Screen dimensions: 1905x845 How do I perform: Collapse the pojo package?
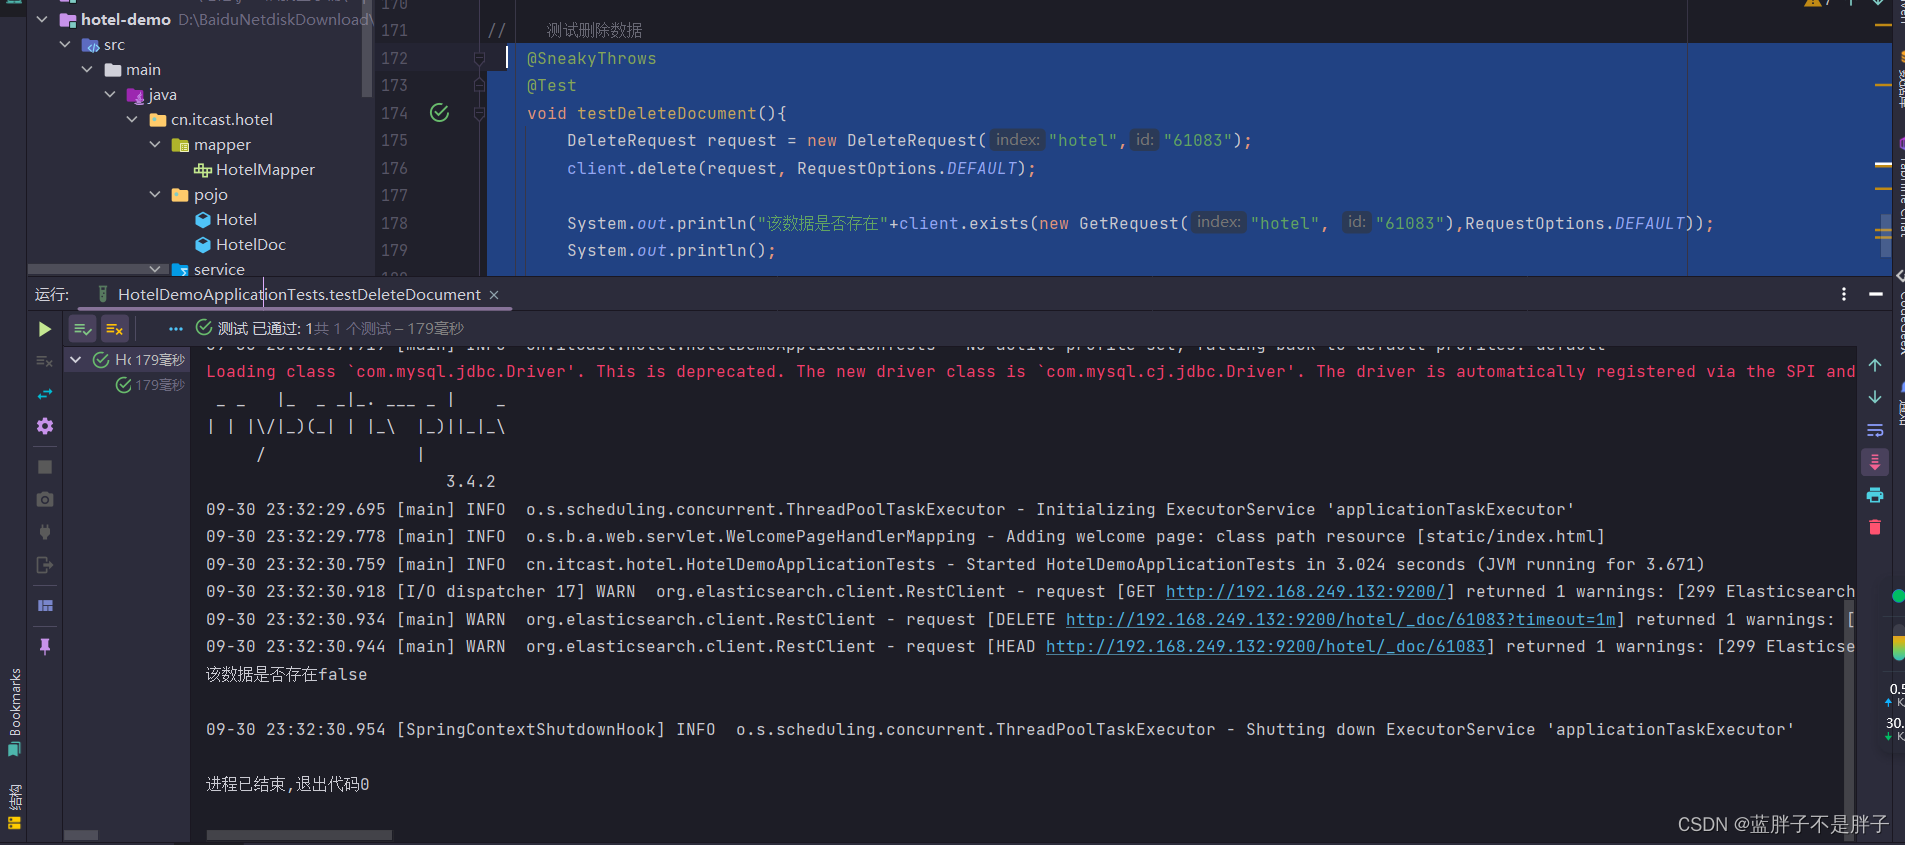pos(155,194)
